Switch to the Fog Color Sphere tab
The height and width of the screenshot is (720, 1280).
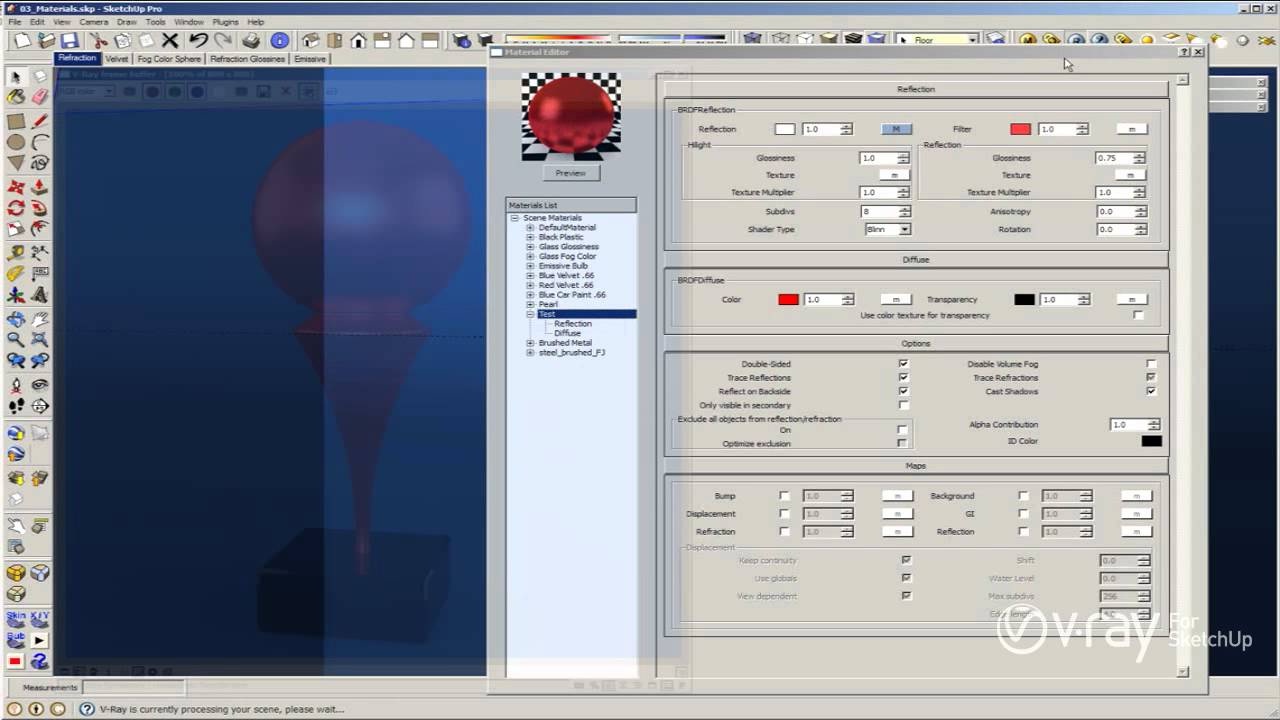[x=169, y=59]
